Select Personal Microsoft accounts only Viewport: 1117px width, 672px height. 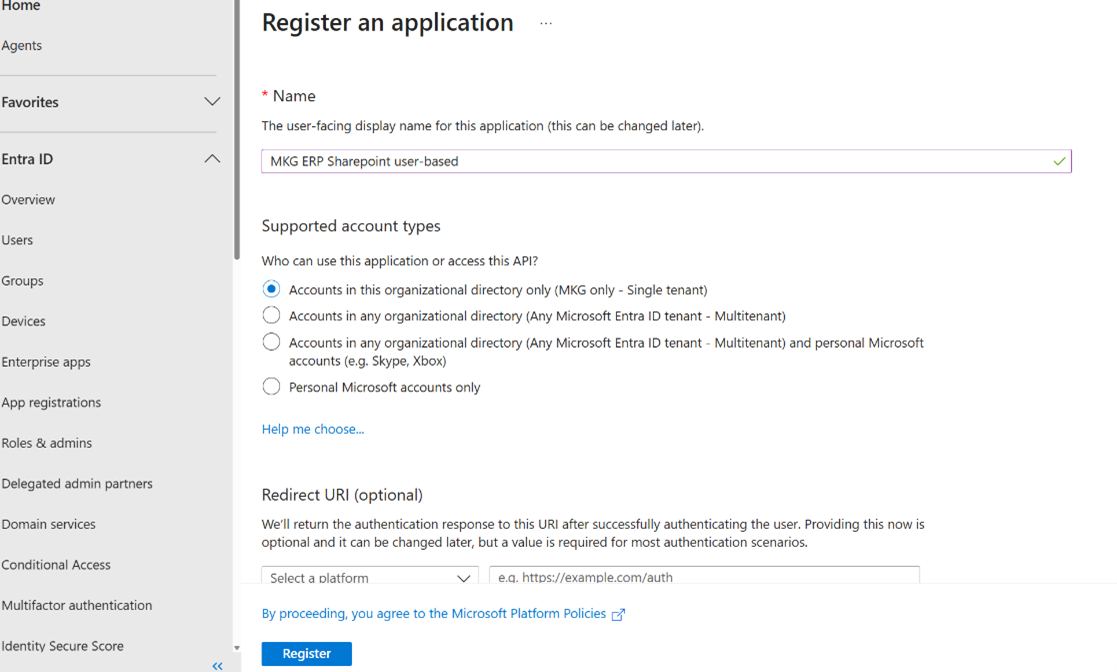pos(271,387)
